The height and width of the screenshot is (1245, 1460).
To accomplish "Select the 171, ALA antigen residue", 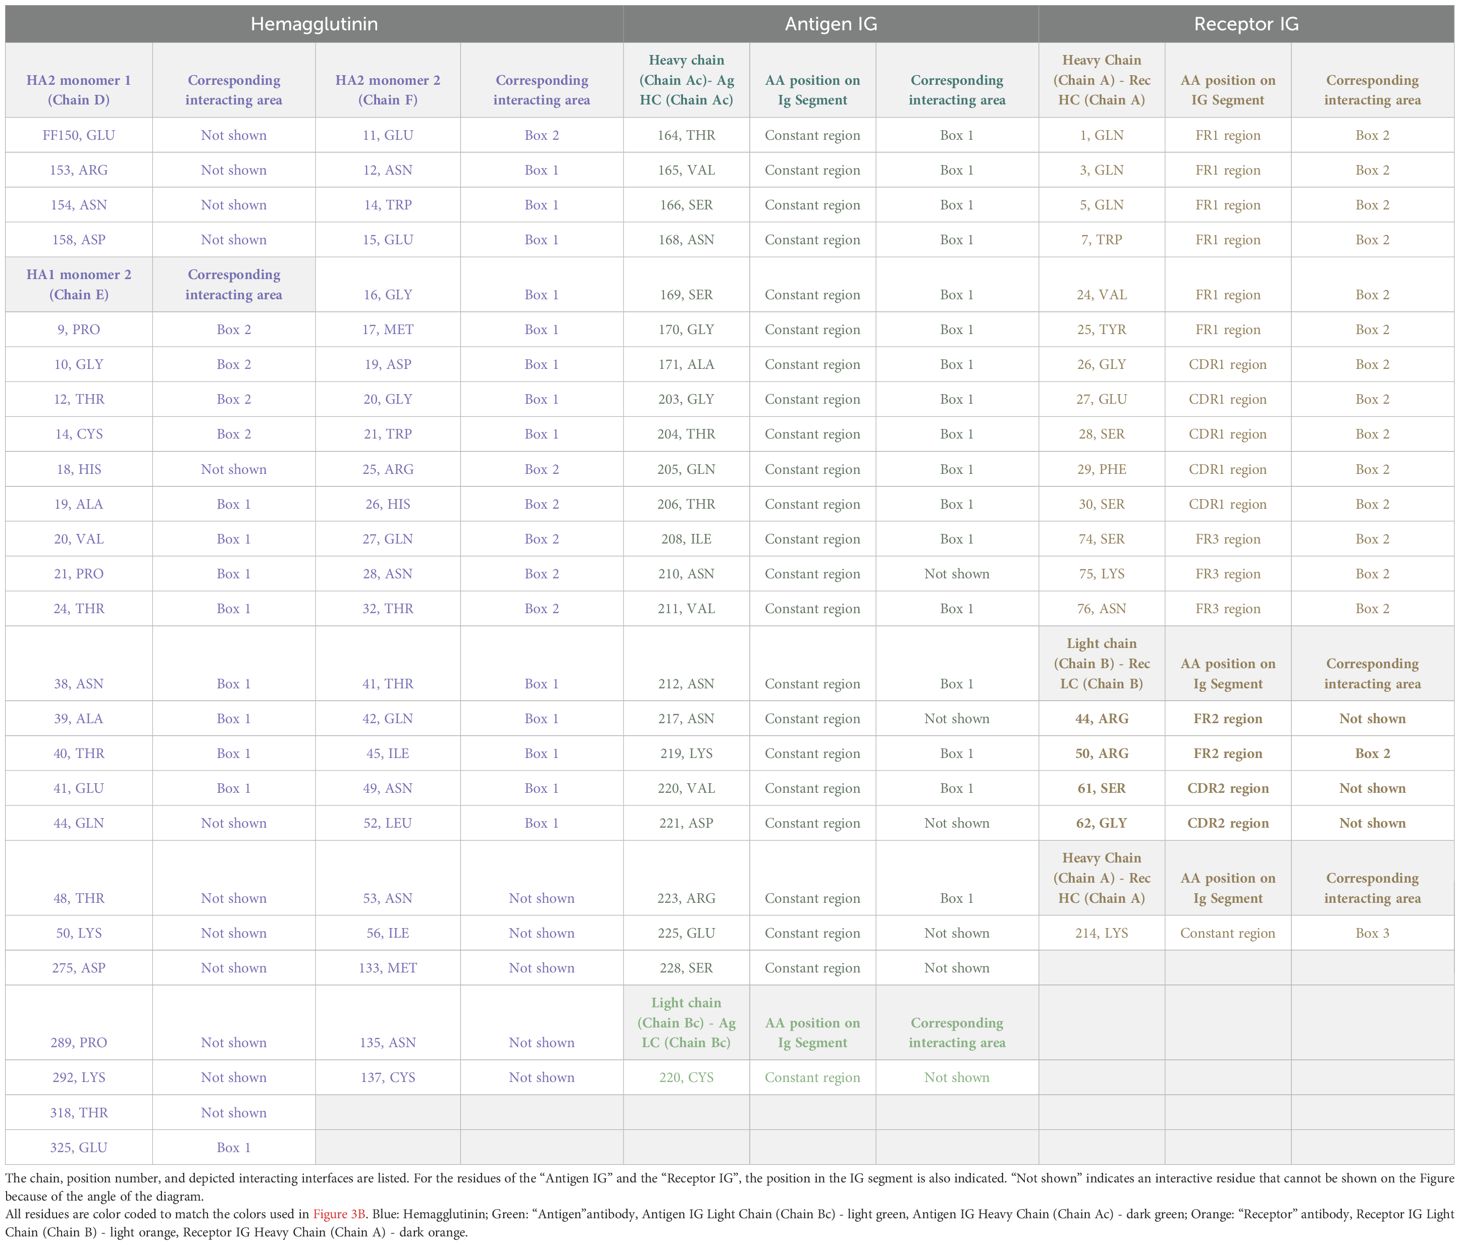I will (686, 364).
